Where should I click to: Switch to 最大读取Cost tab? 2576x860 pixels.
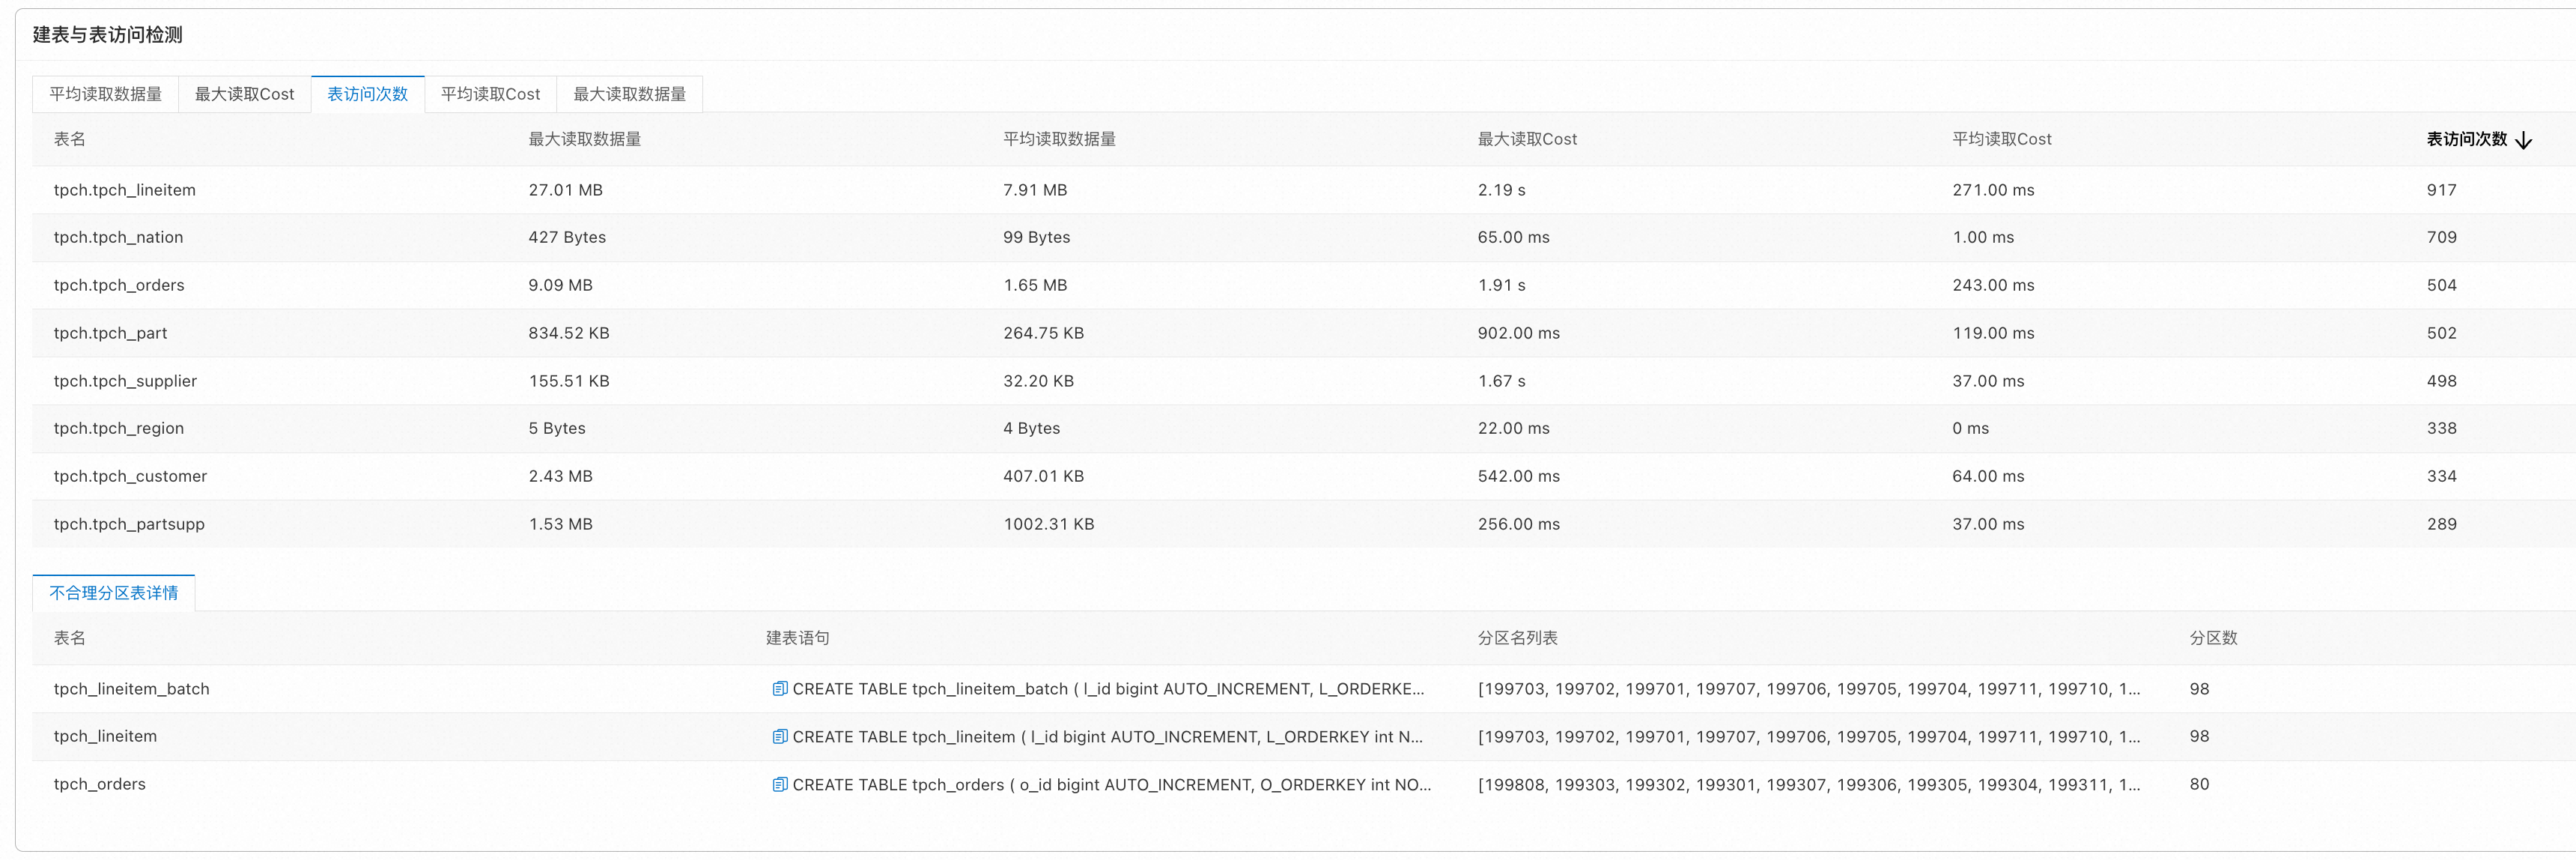pyautogui.click(x=244, y=94)
